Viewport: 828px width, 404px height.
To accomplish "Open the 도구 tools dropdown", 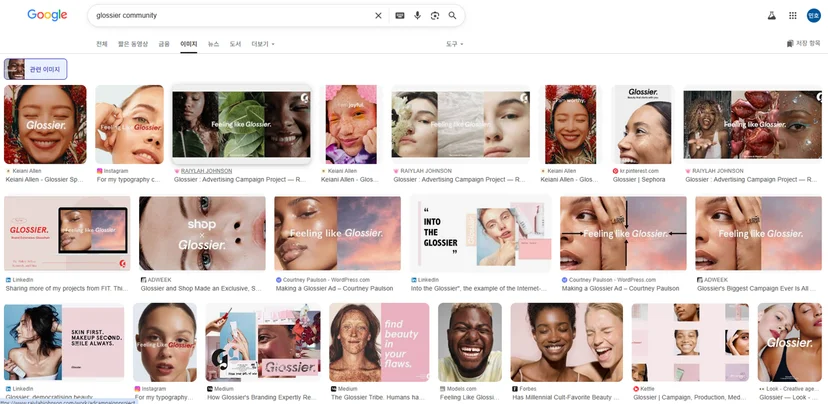I will pos(454,44).
